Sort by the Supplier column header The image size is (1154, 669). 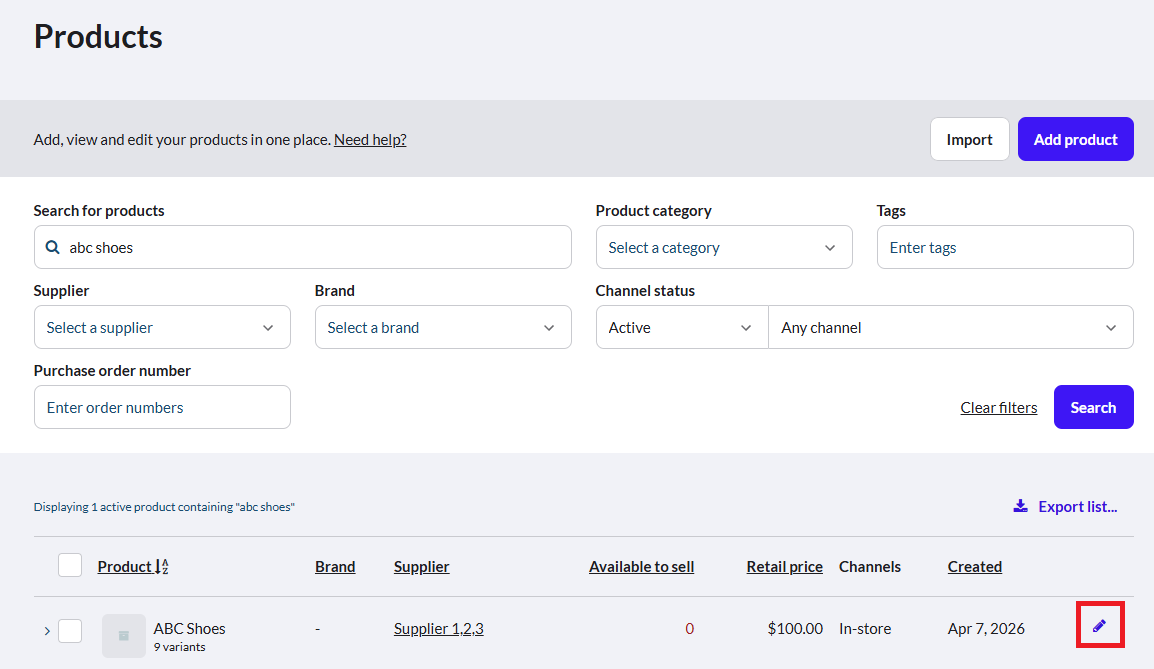pyautogui.click(x=421, y=567)
